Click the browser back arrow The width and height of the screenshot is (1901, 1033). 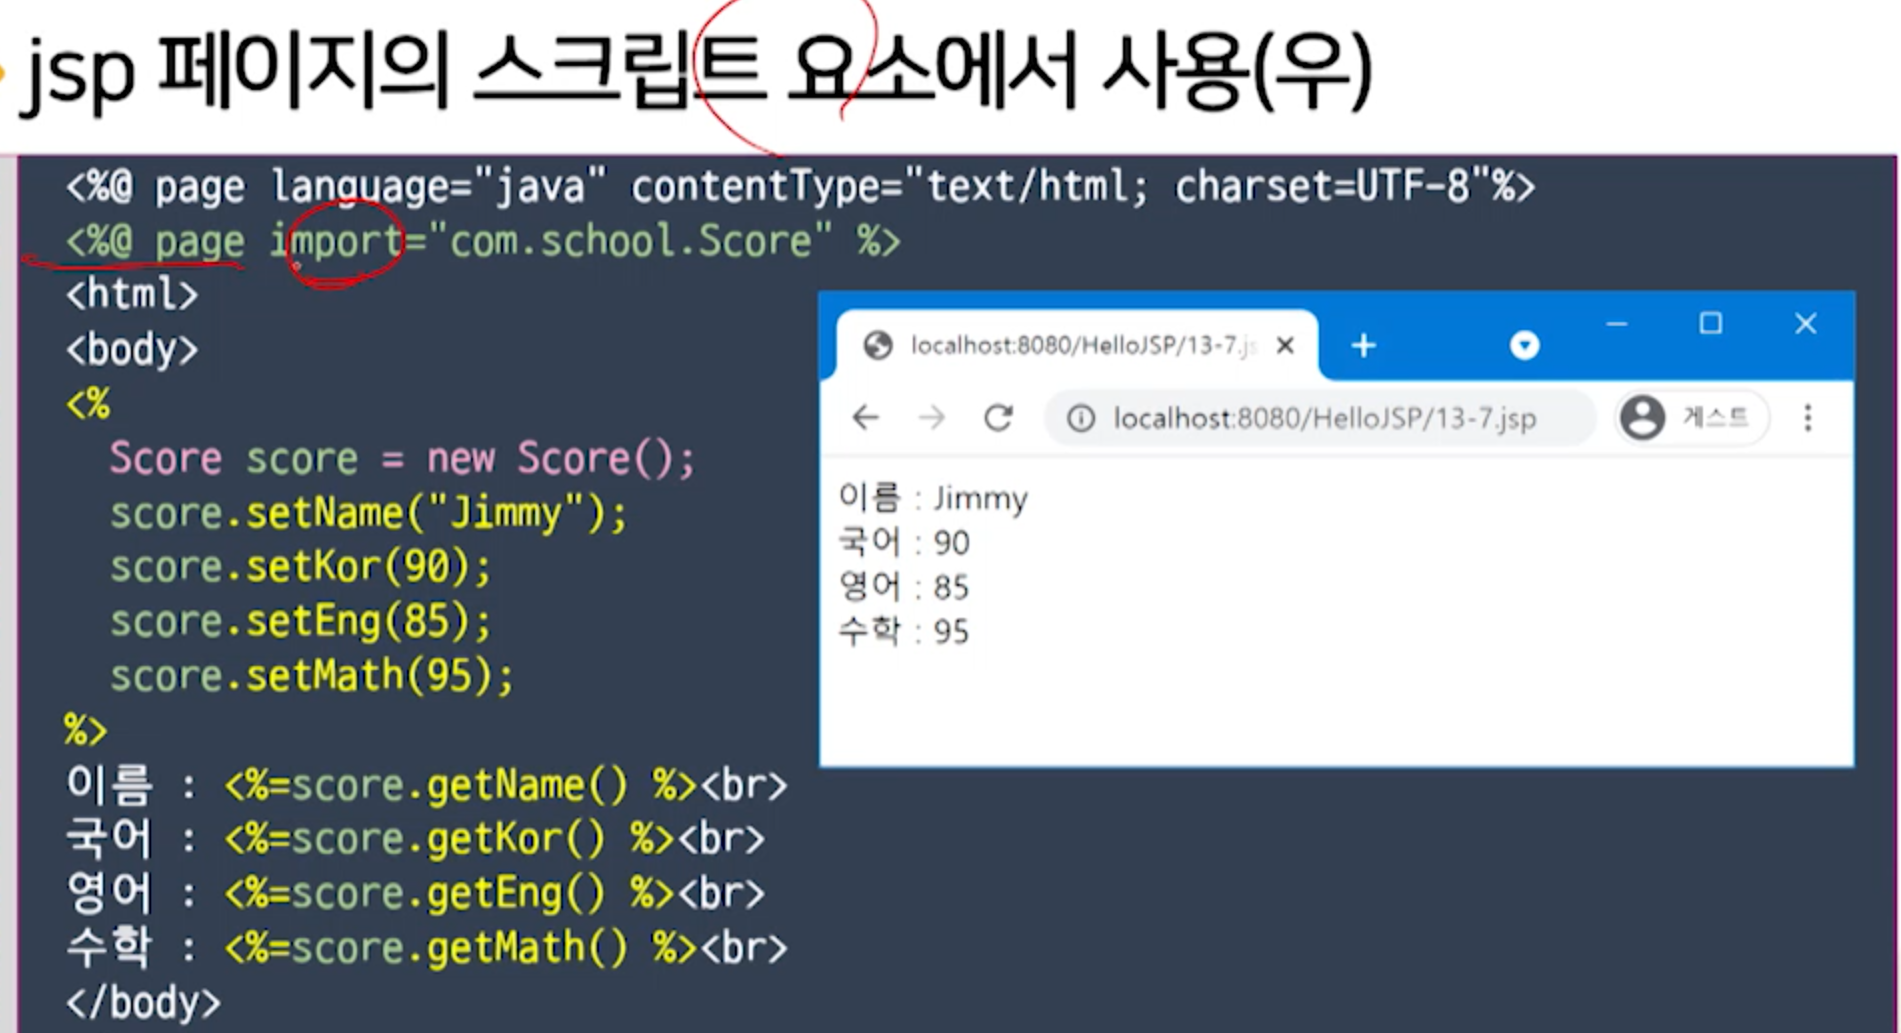click(x=866, y=417)
